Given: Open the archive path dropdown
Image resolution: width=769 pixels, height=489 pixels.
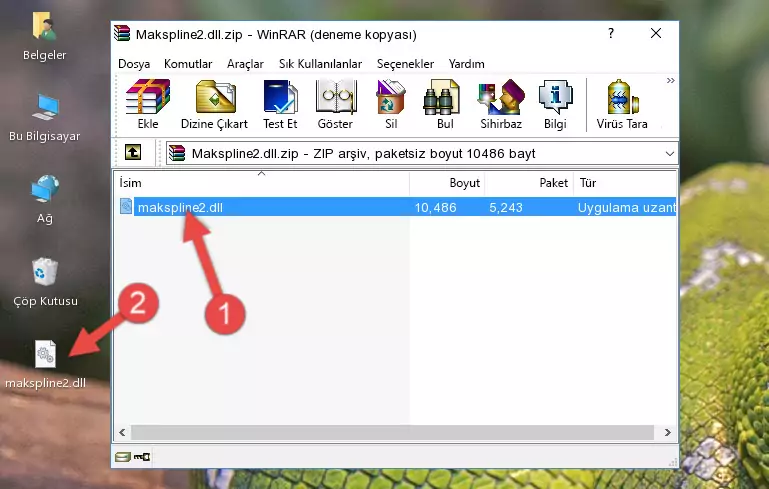Looking at the screenshot, I should (669, 154).
